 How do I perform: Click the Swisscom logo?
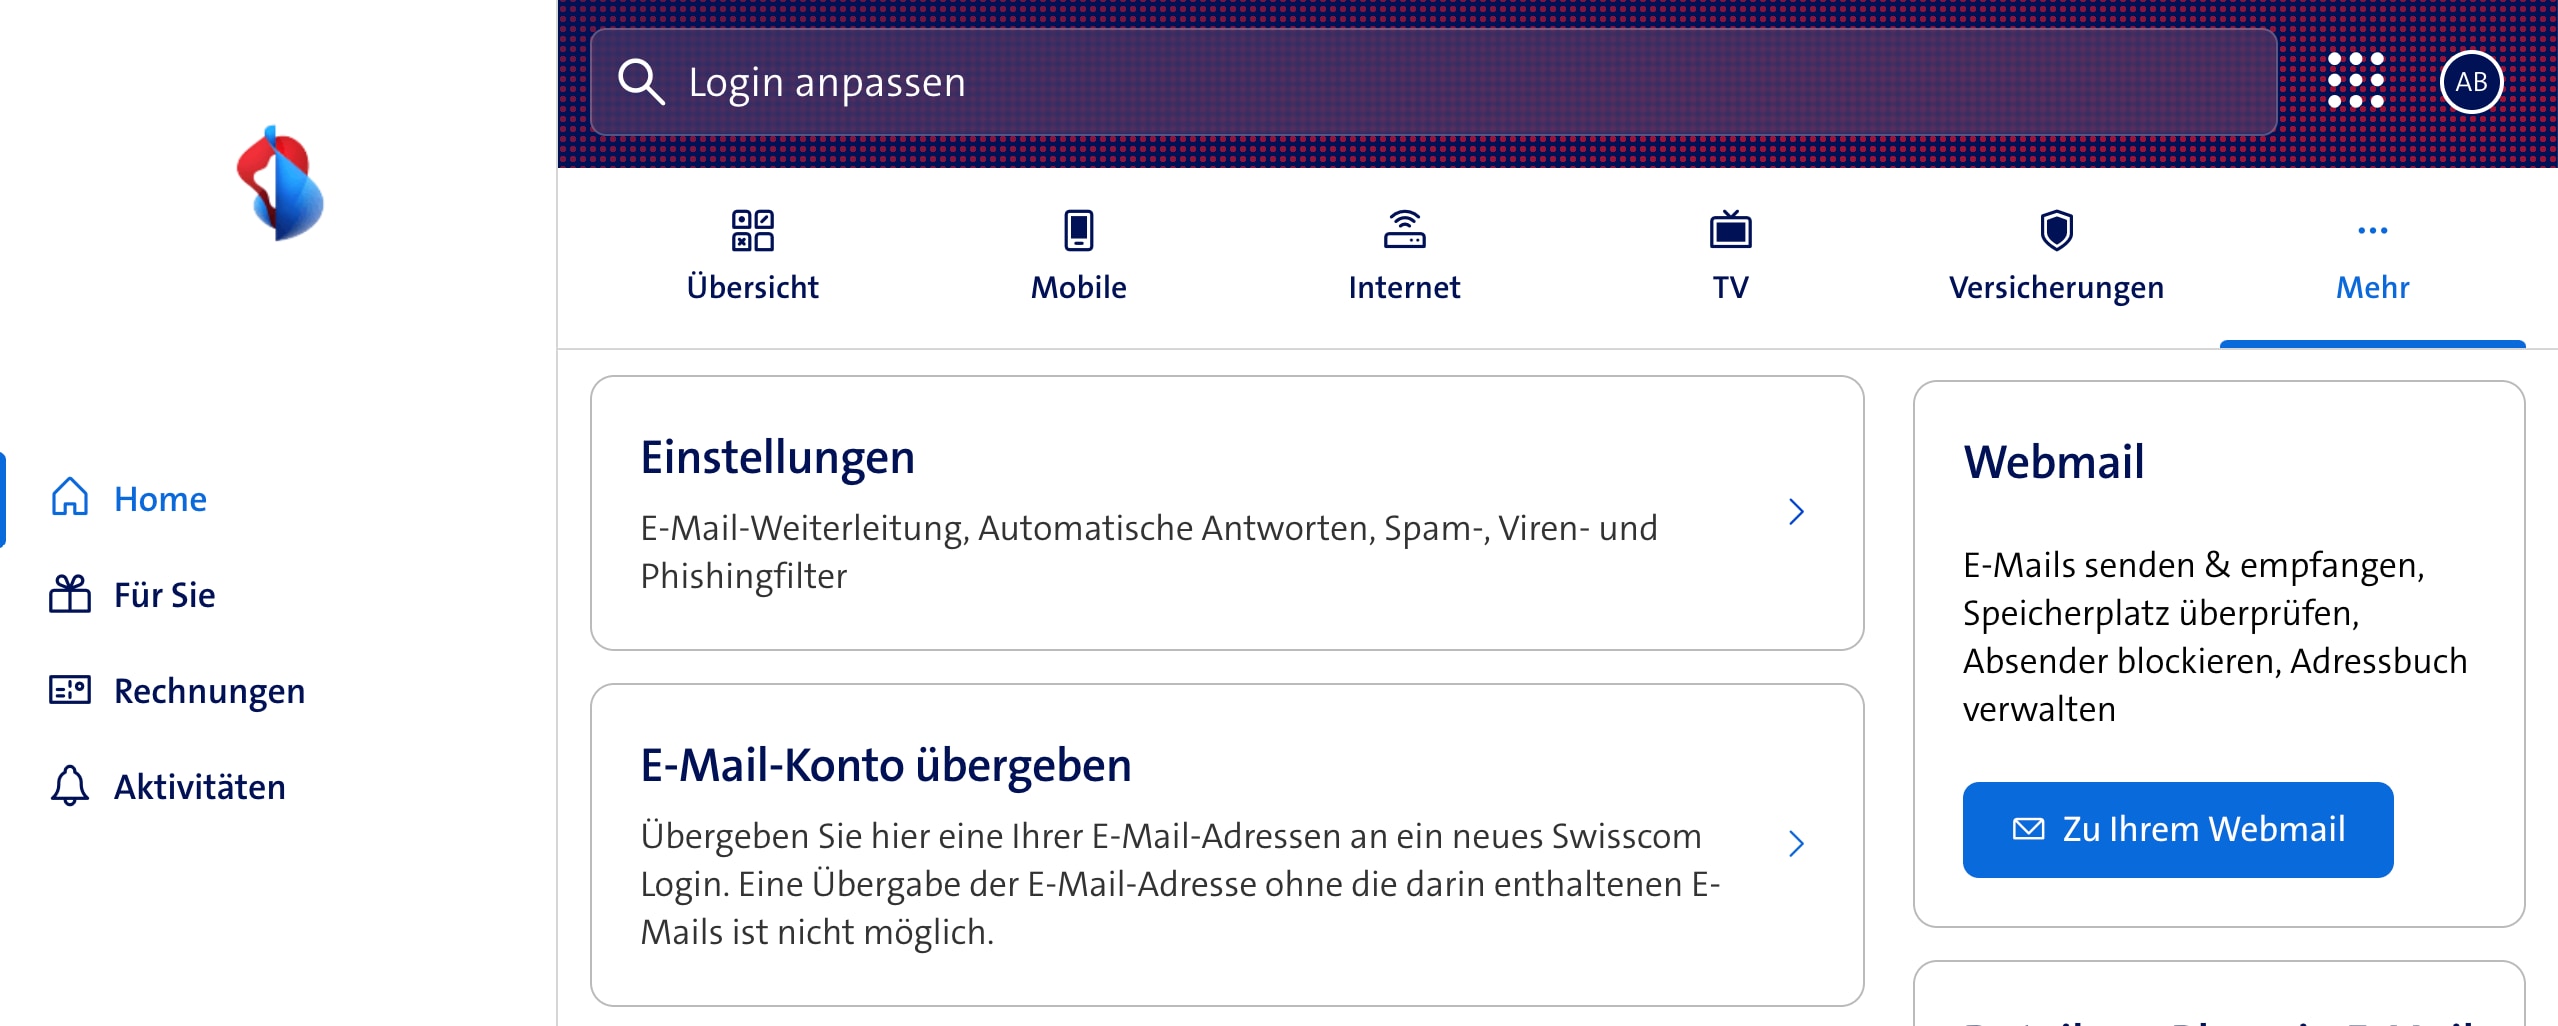[279, 183]
